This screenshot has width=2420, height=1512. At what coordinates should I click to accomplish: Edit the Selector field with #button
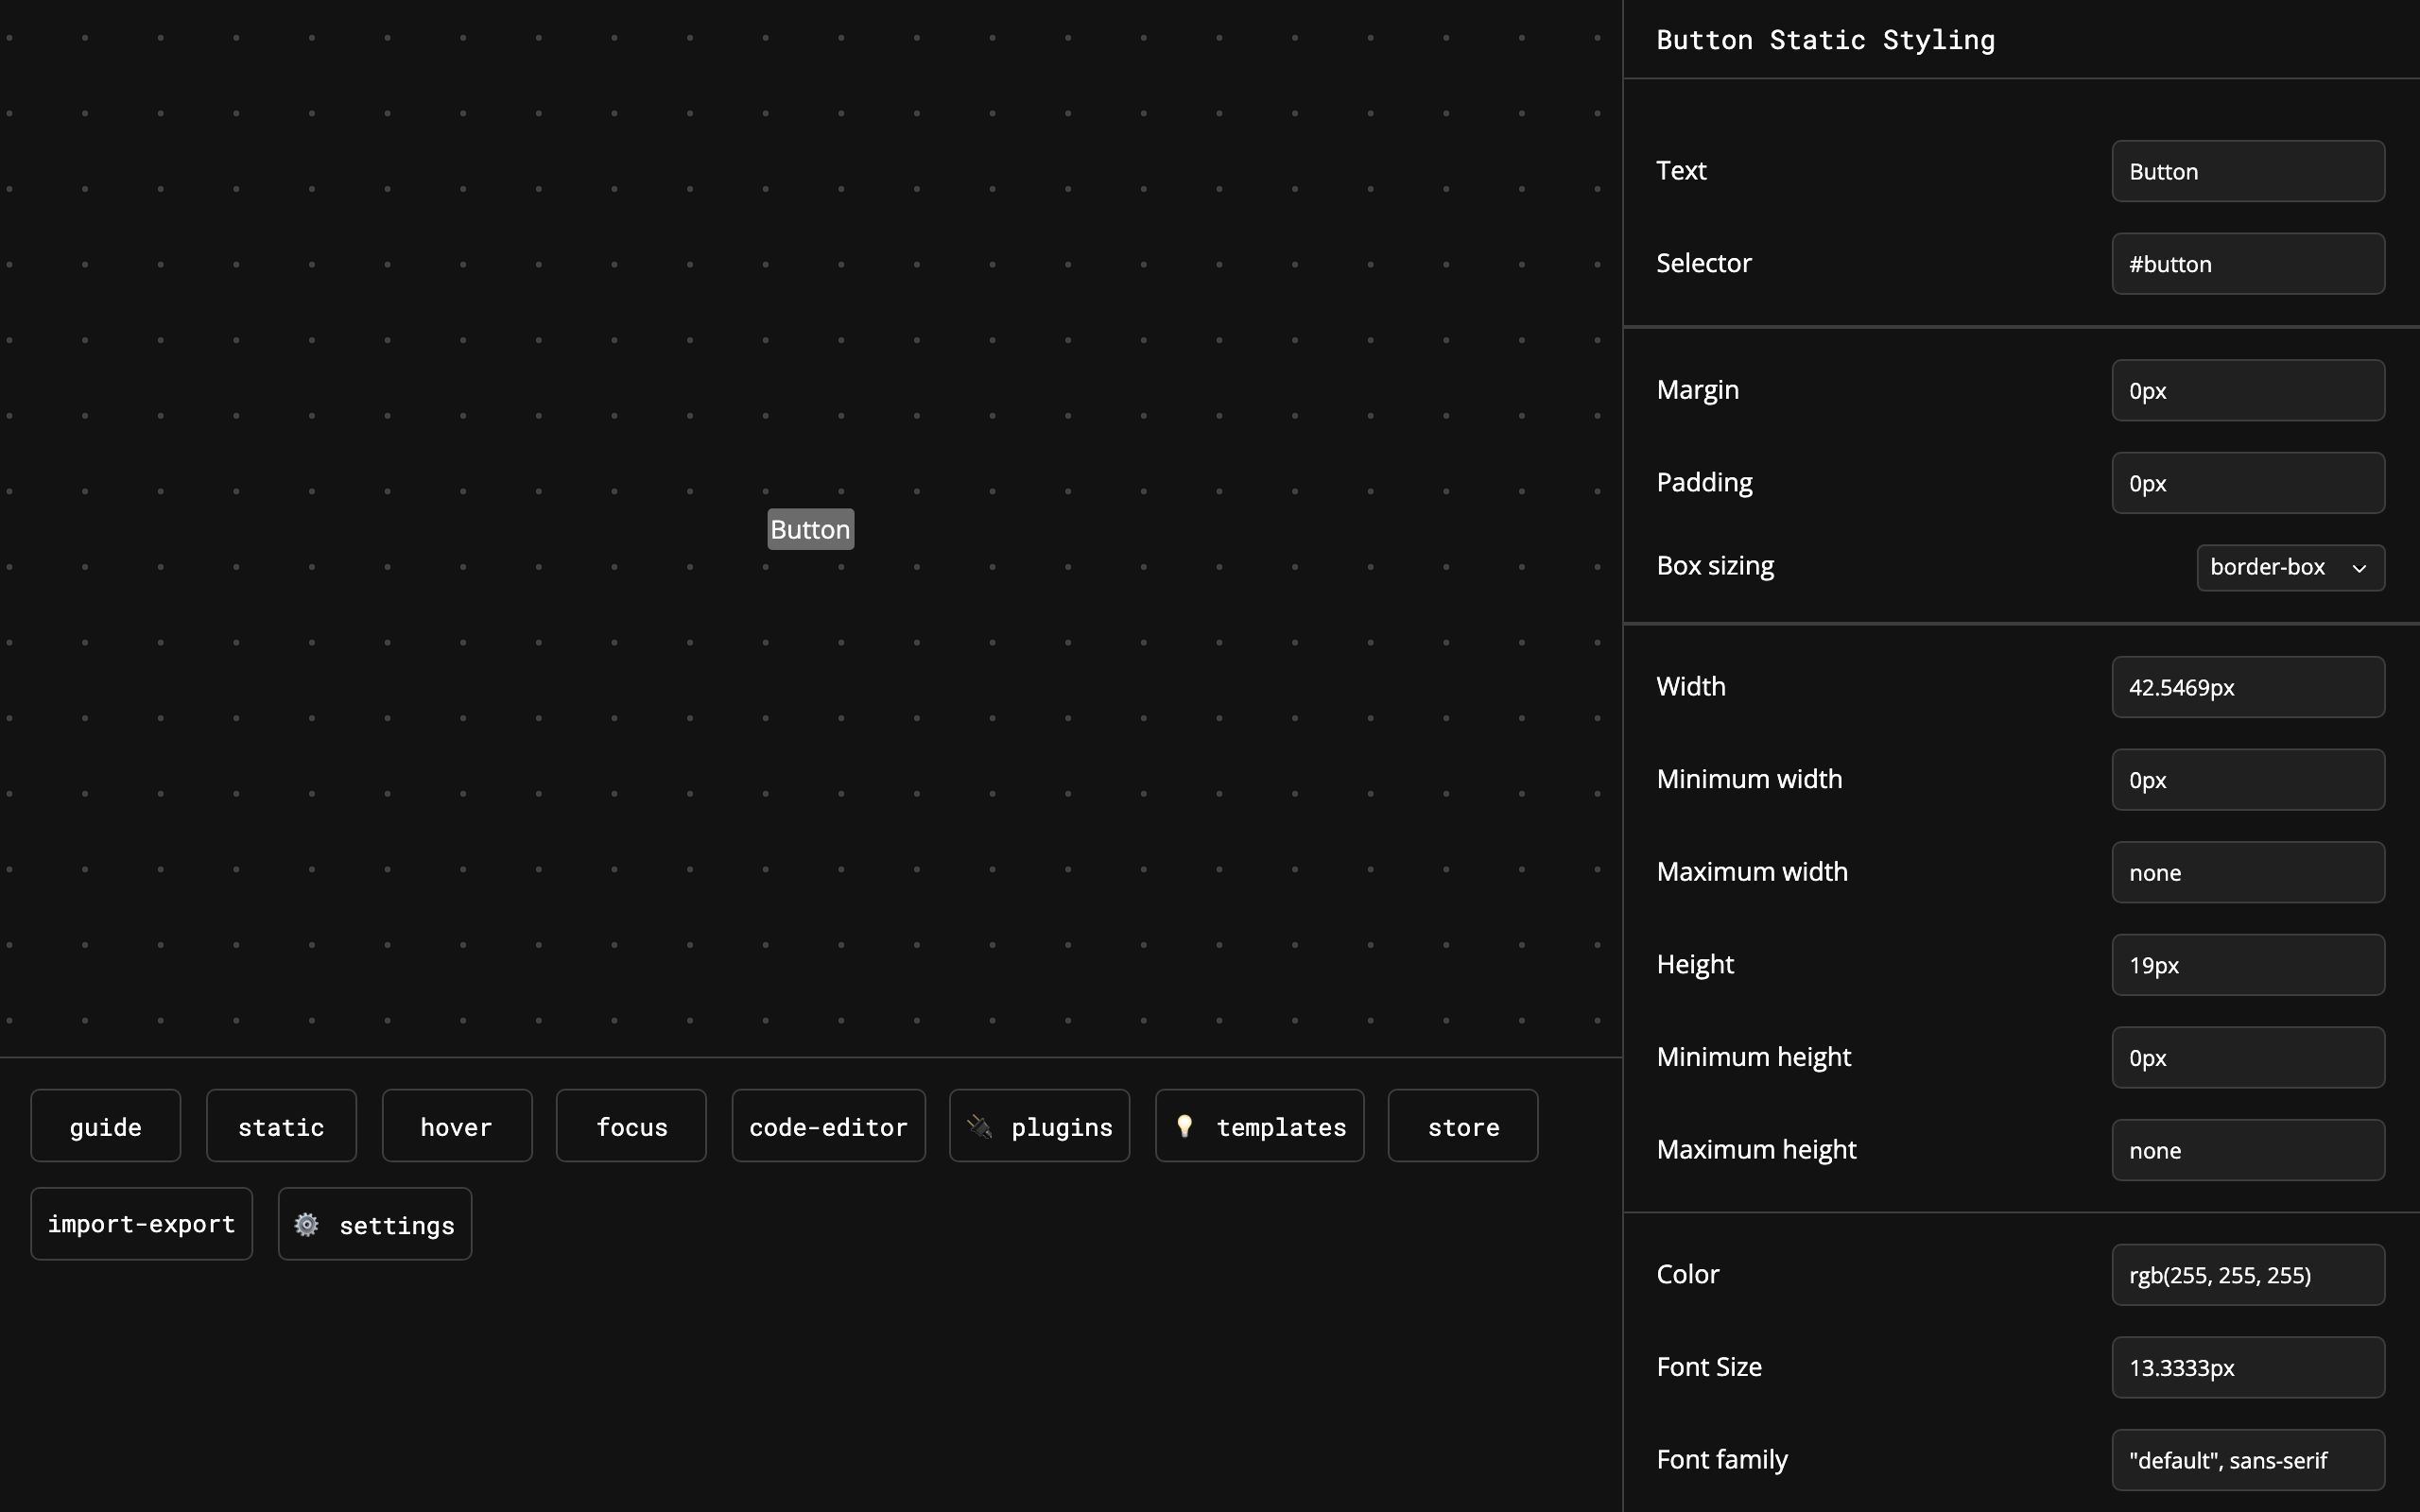2248,264
